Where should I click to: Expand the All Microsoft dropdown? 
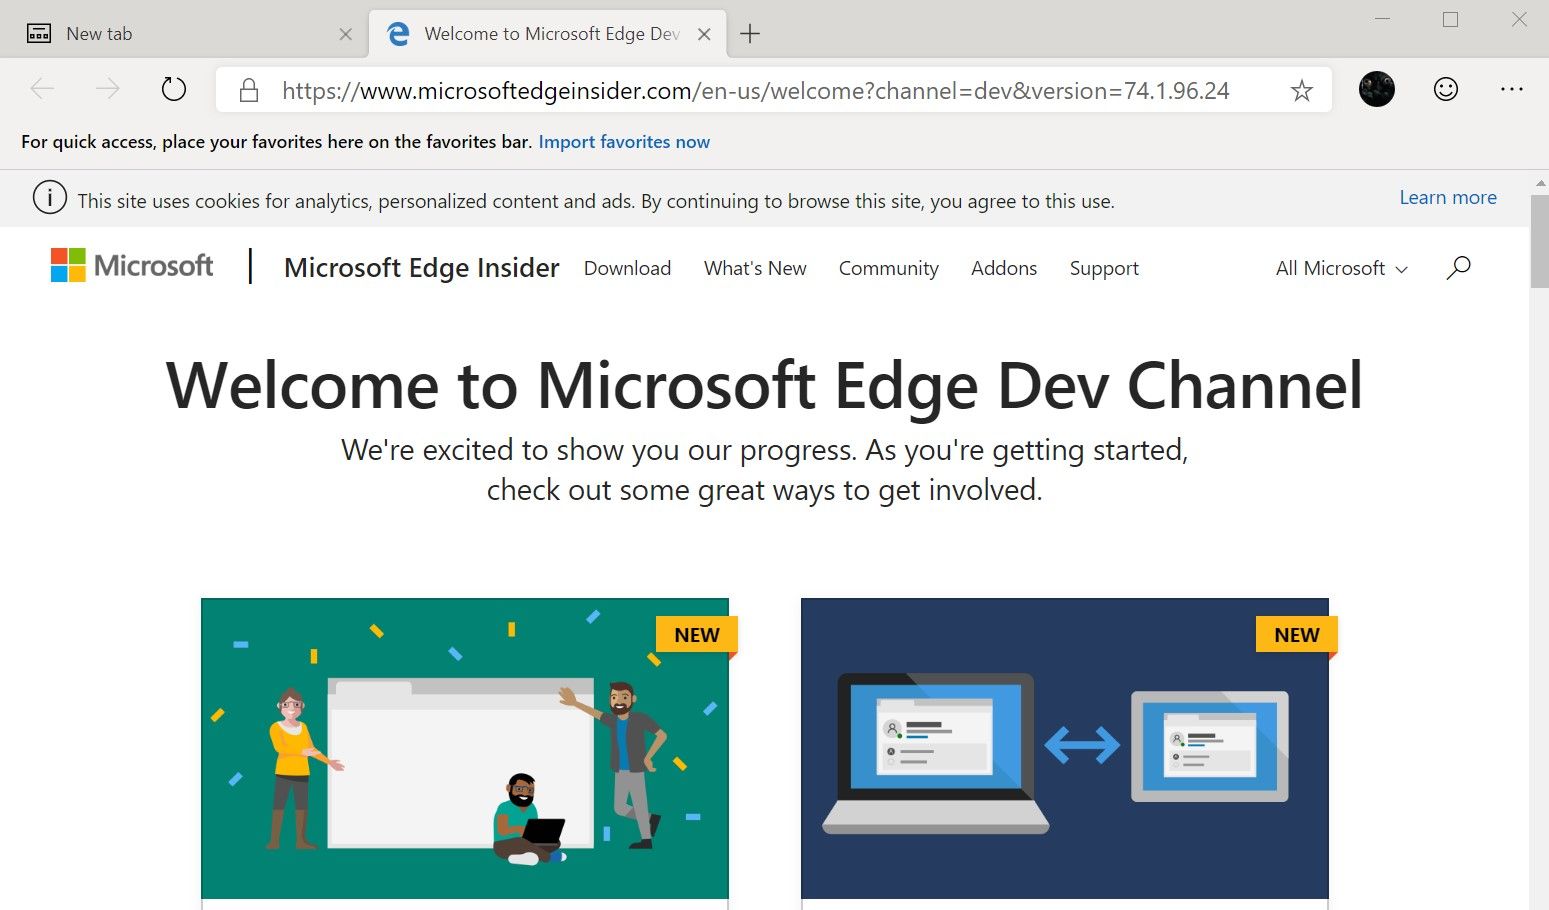[1342, 268]
